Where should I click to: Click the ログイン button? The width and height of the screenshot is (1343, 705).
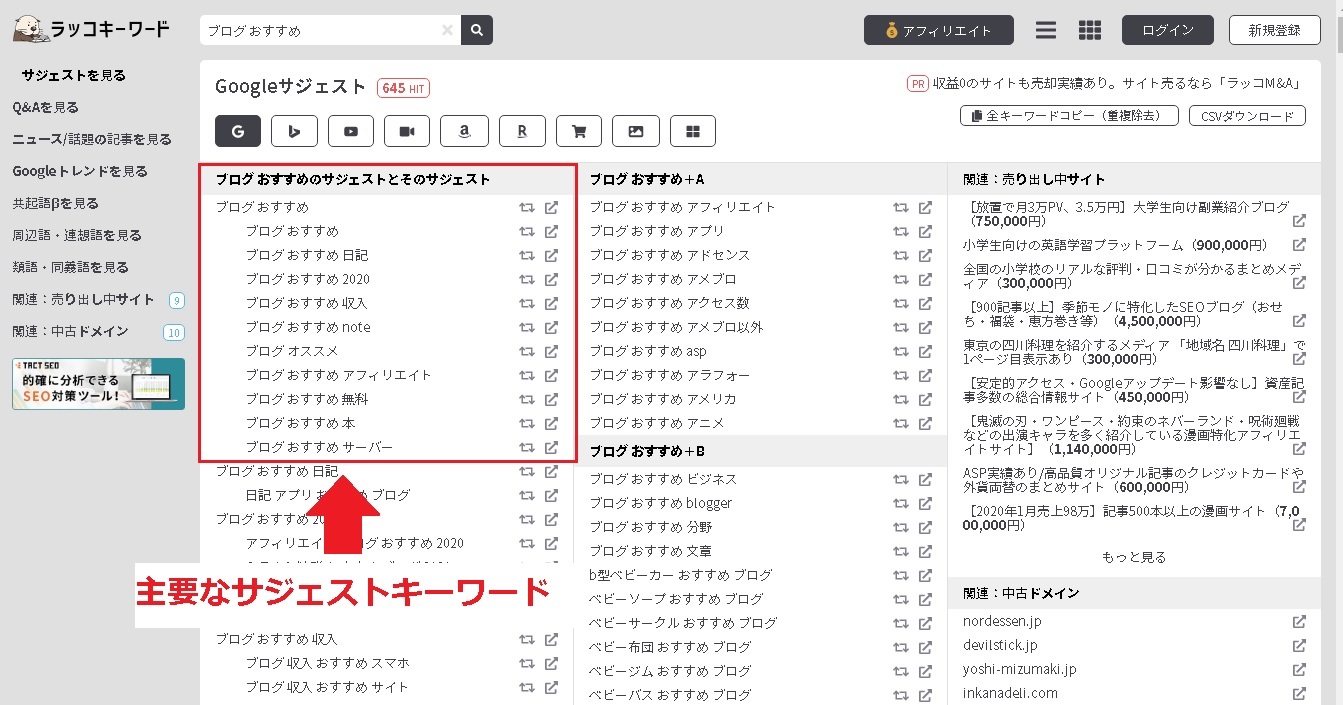point(1168,30)
